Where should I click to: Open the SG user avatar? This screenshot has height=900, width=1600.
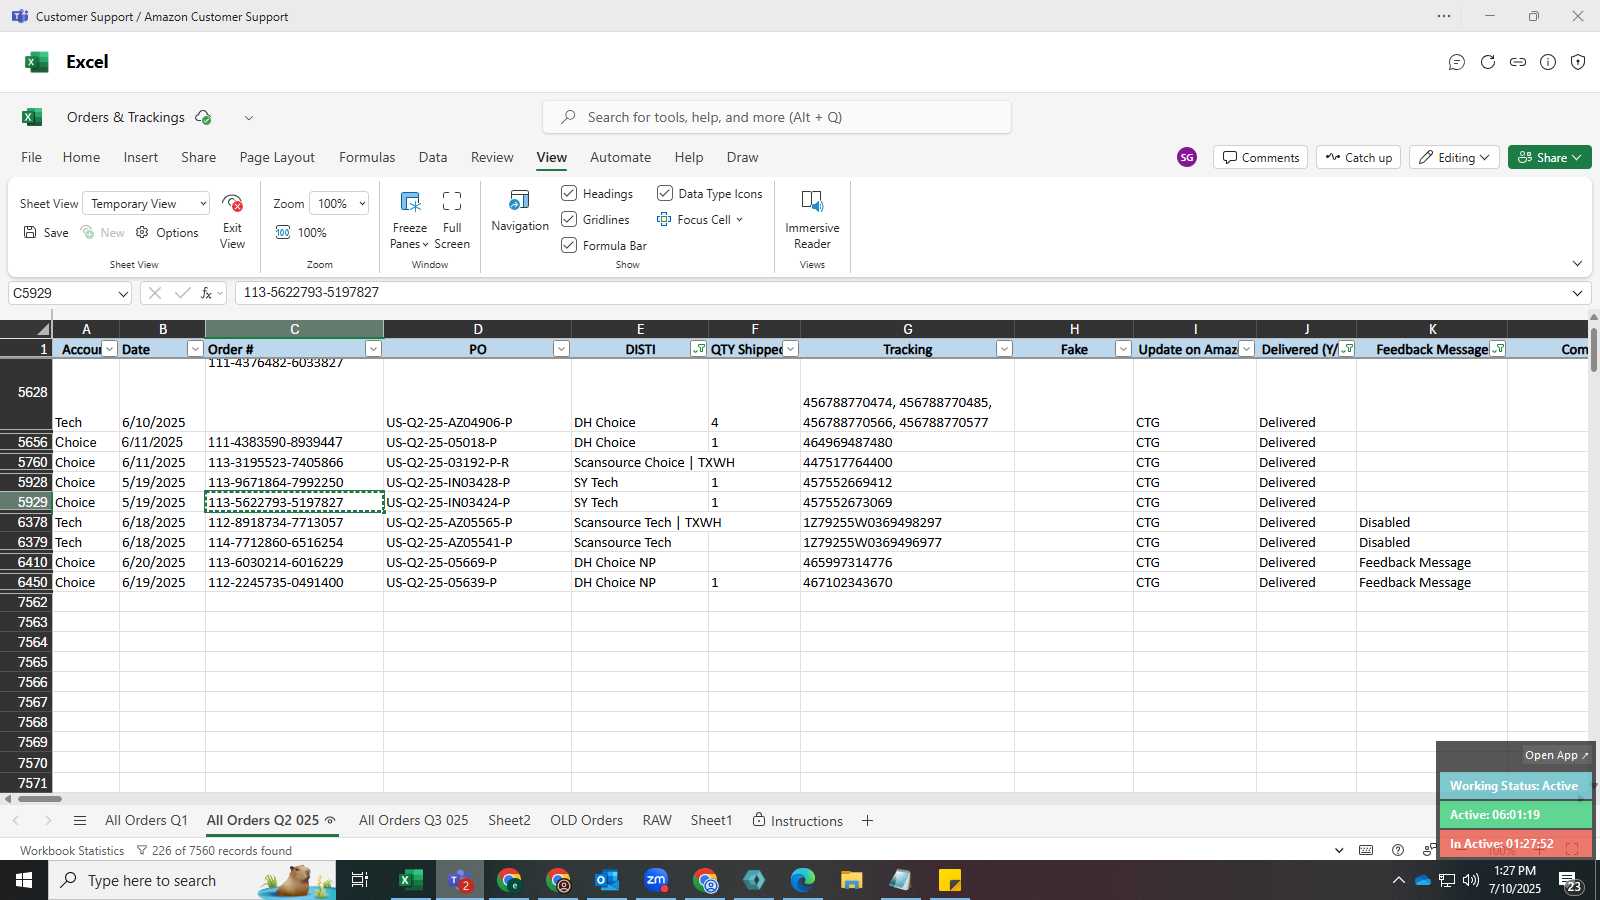tap(1187, 157)
